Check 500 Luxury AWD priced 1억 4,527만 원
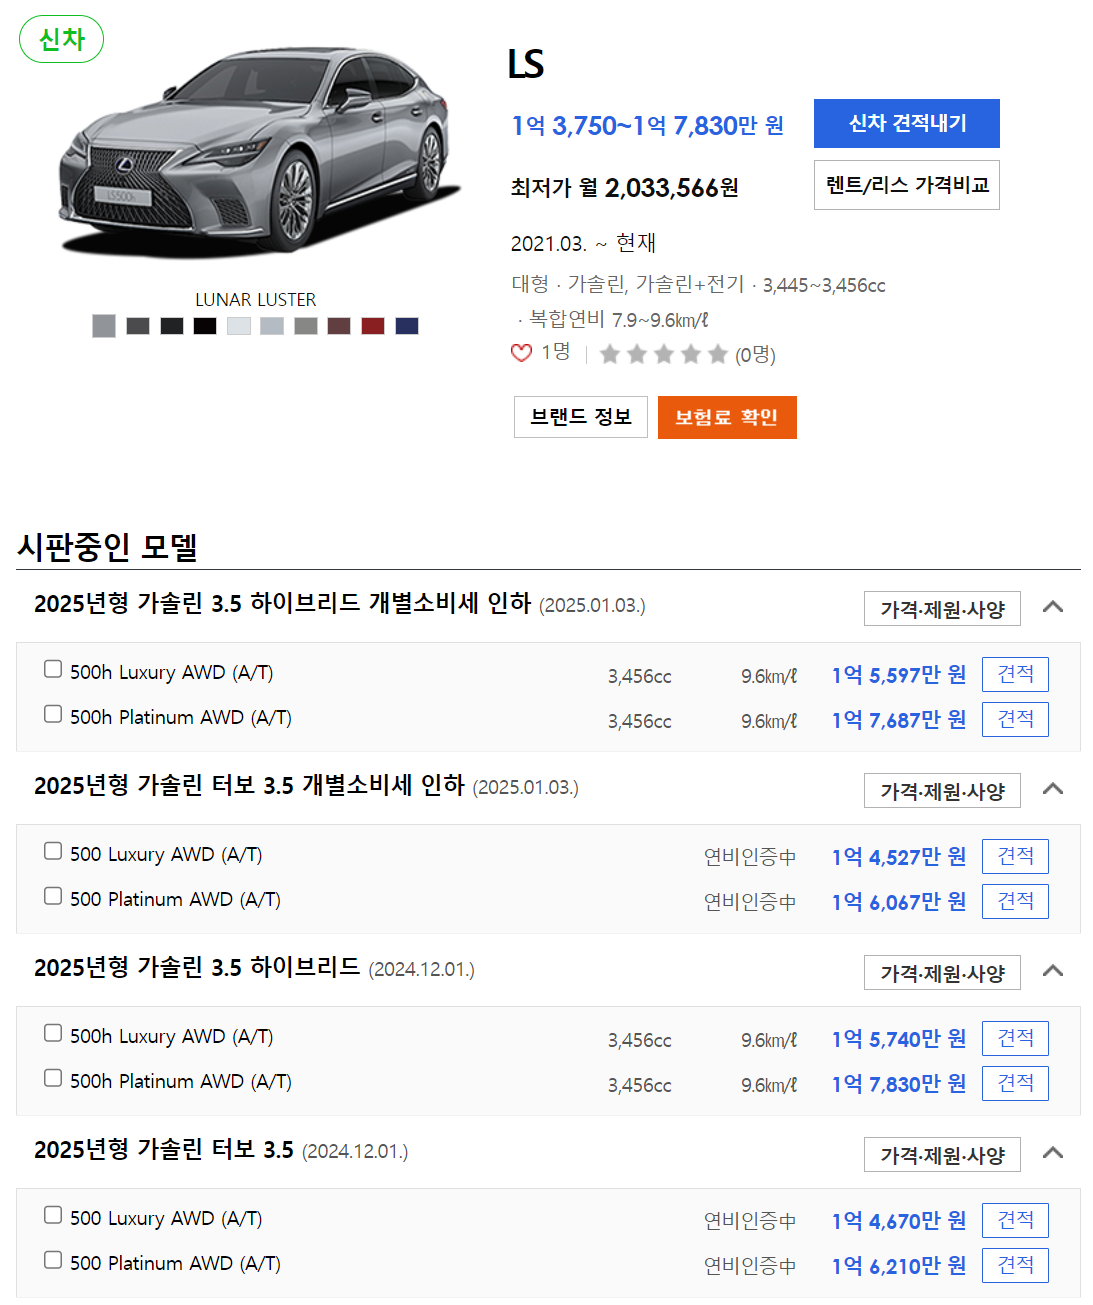This screenshot has height=1305, width=1093. coord(53,851)
